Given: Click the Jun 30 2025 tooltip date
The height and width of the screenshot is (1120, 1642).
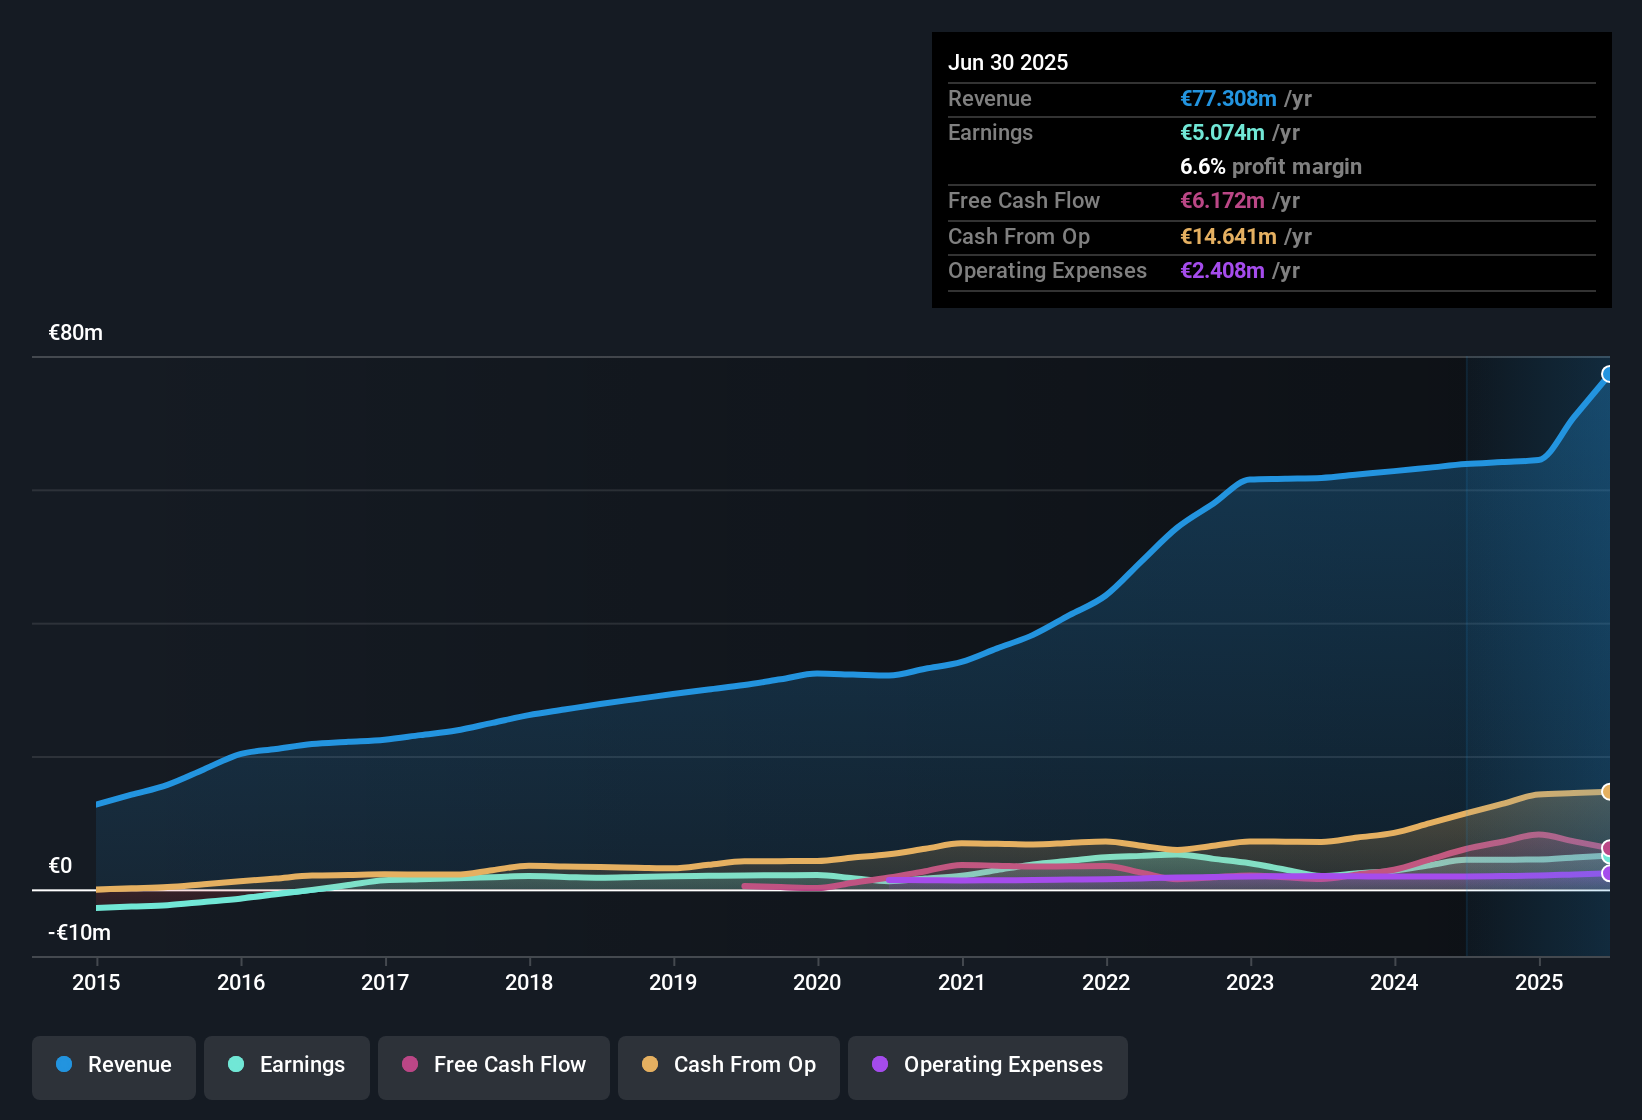Looking at the screenshot, I should [x=1008, y=62].
